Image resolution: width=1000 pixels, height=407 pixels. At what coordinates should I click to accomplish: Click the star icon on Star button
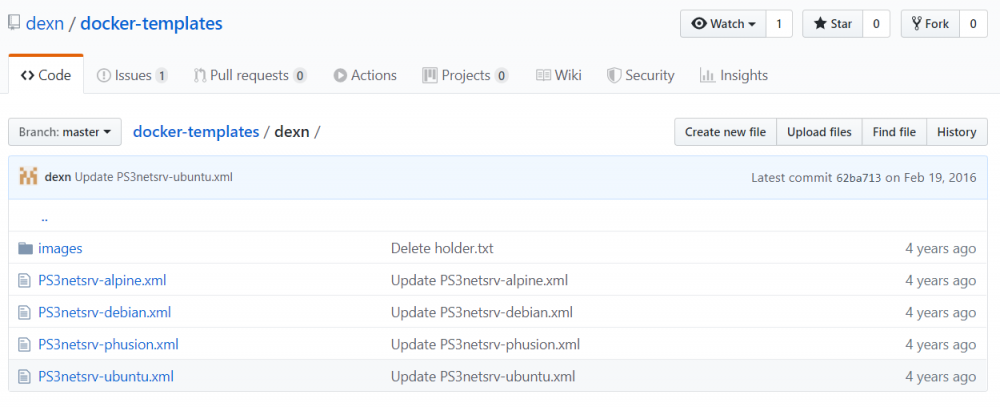820,24
